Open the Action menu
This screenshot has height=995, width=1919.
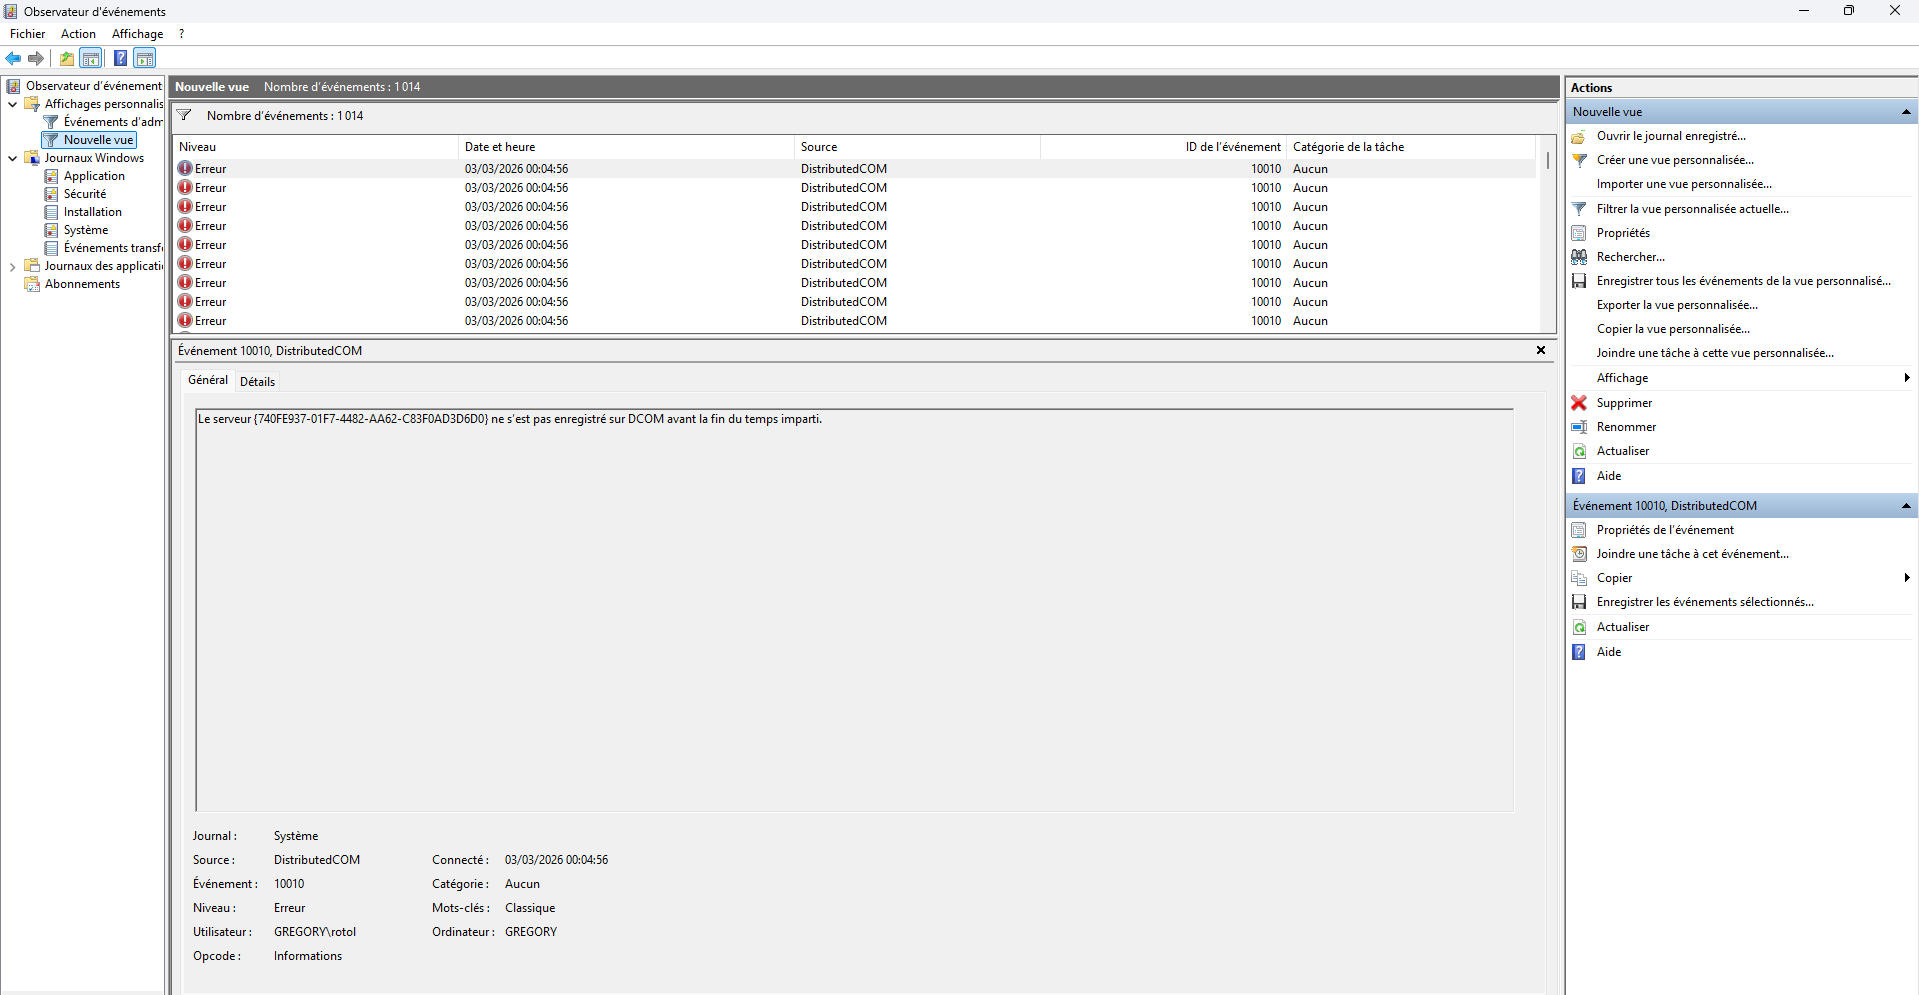78,34
